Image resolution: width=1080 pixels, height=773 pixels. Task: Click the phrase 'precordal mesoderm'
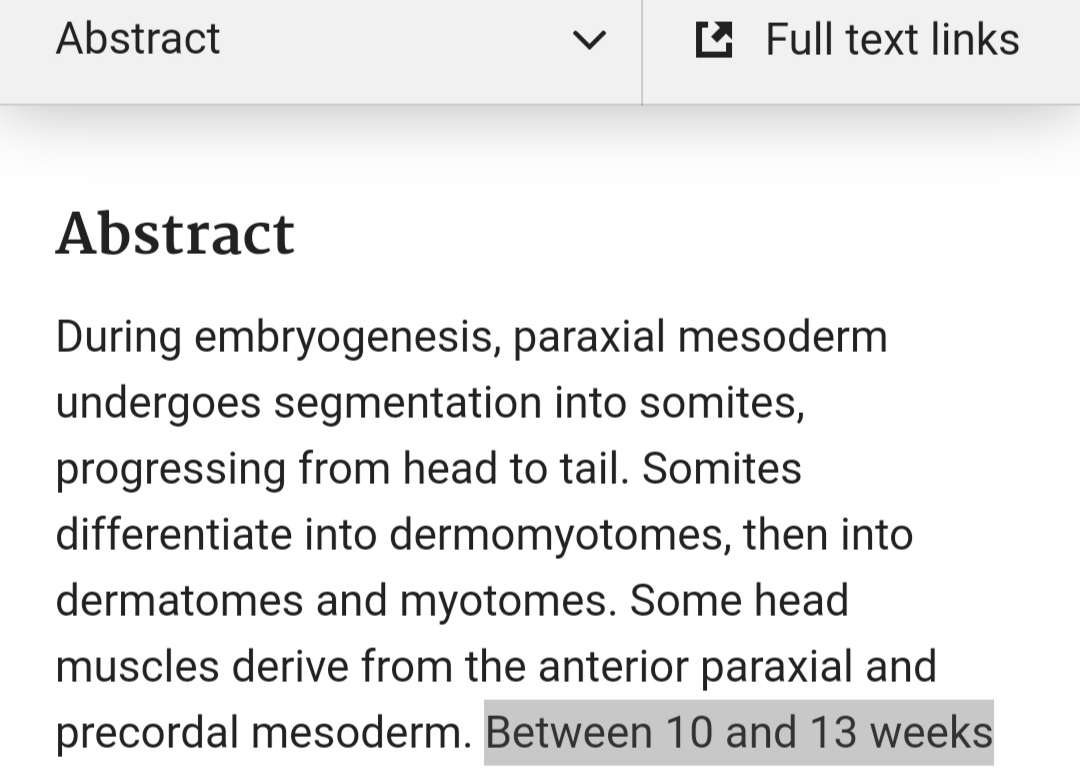(263, 733)
